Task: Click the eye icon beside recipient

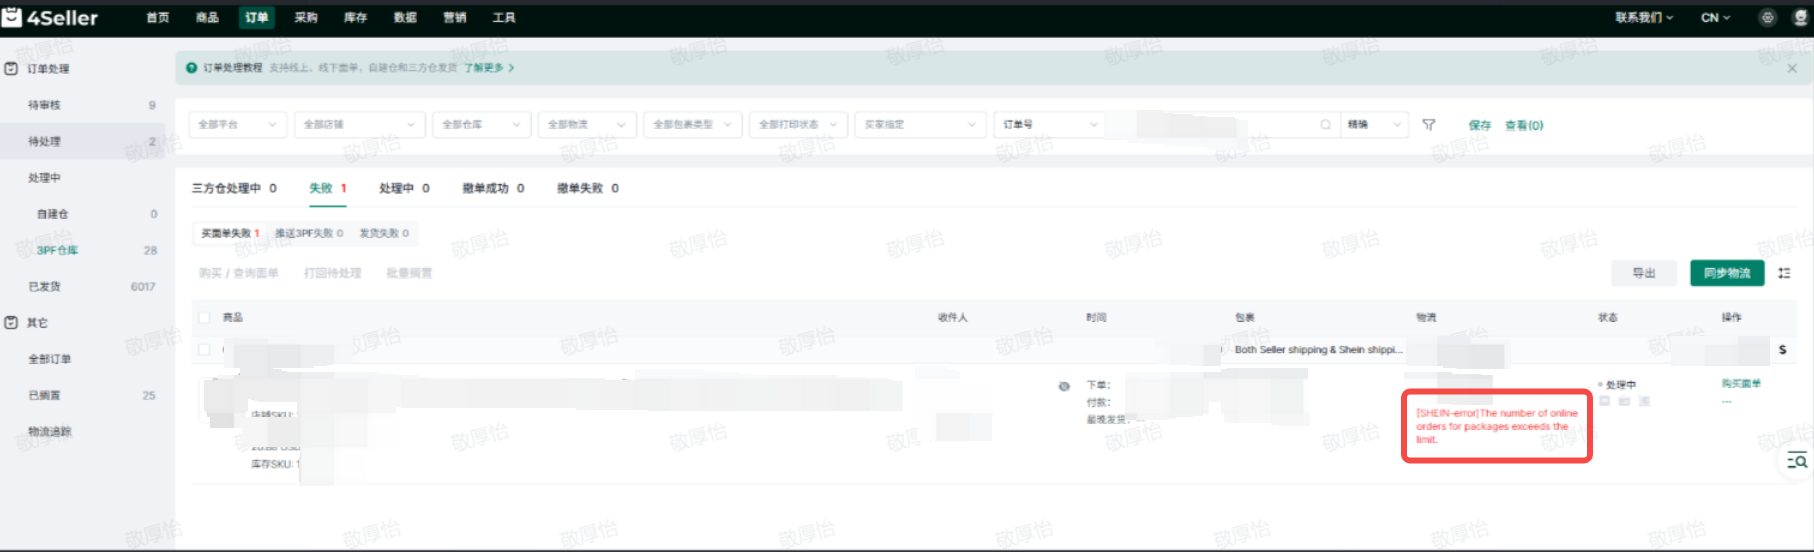Action: [x=1064, y=386]
